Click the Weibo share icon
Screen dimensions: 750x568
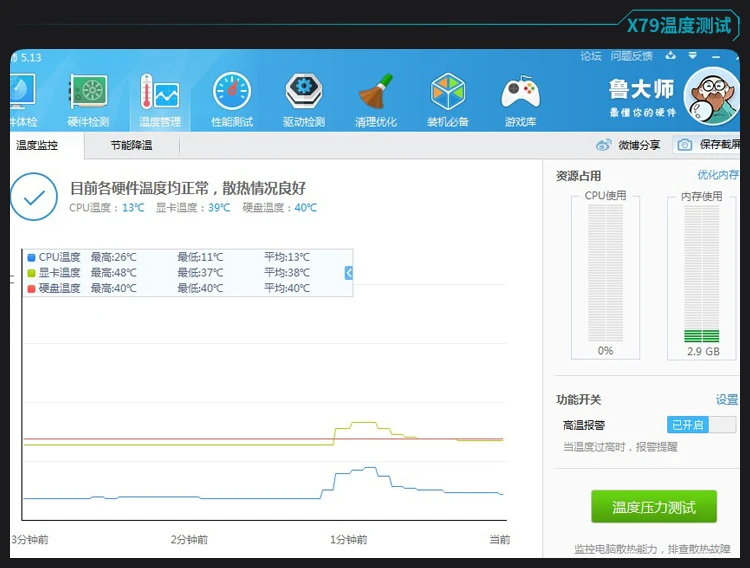[604, 145]
